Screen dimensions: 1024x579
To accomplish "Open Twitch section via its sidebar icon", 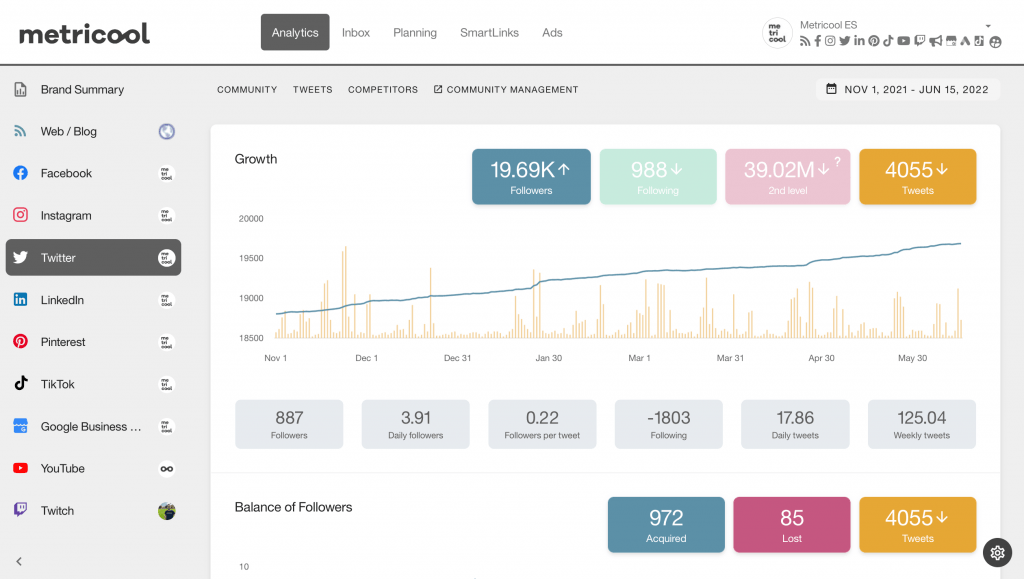I will [x=20, y=510].
